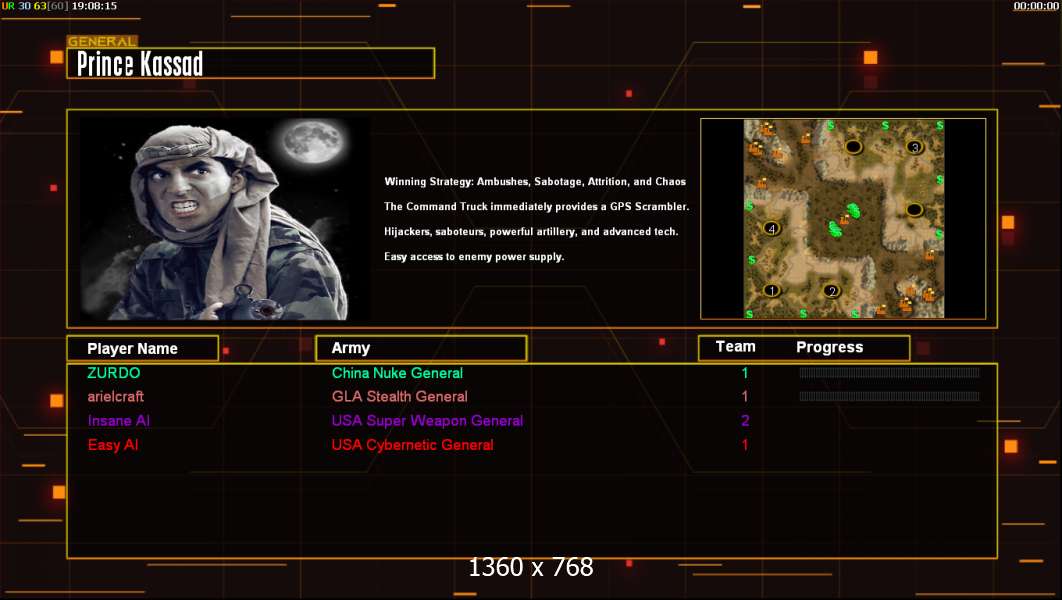Click the tech building icon at map center

[845, 219]
